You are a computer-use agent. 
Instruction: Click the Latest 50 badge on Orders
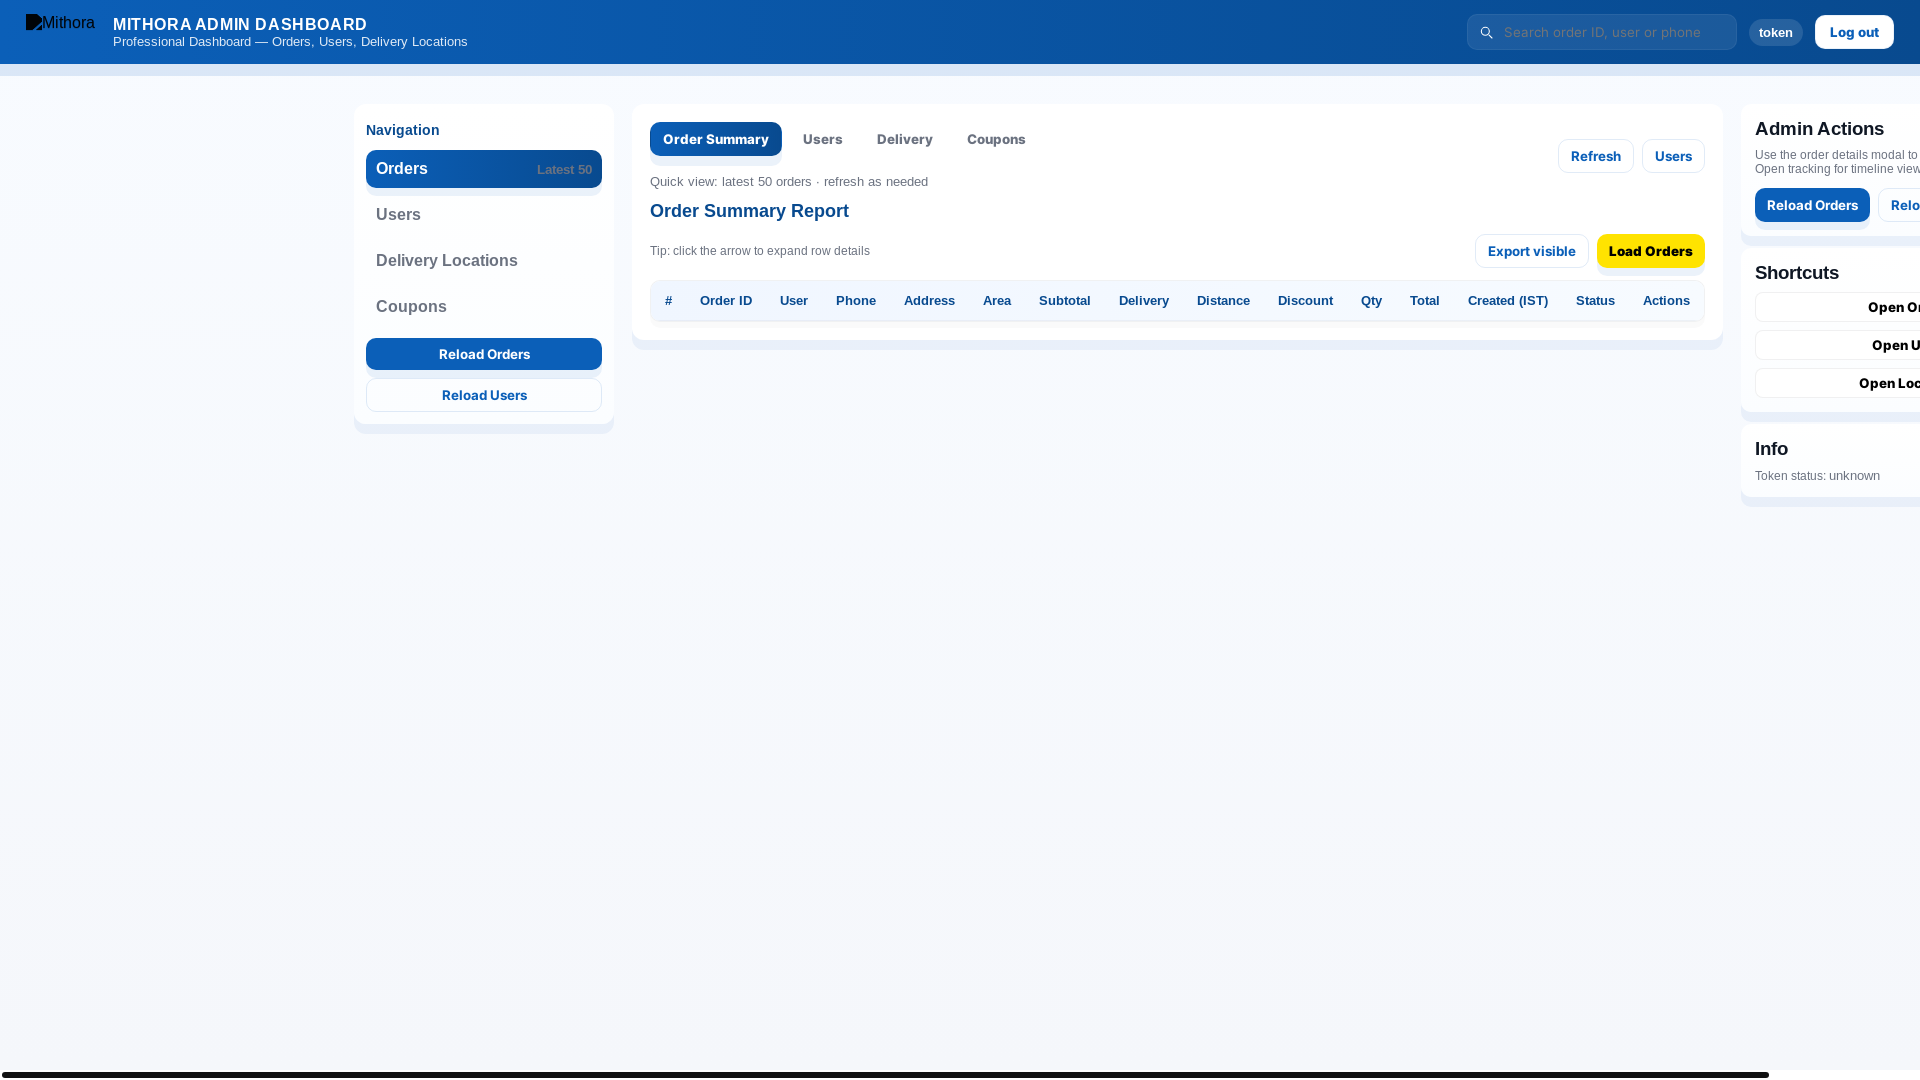[564, 170]
